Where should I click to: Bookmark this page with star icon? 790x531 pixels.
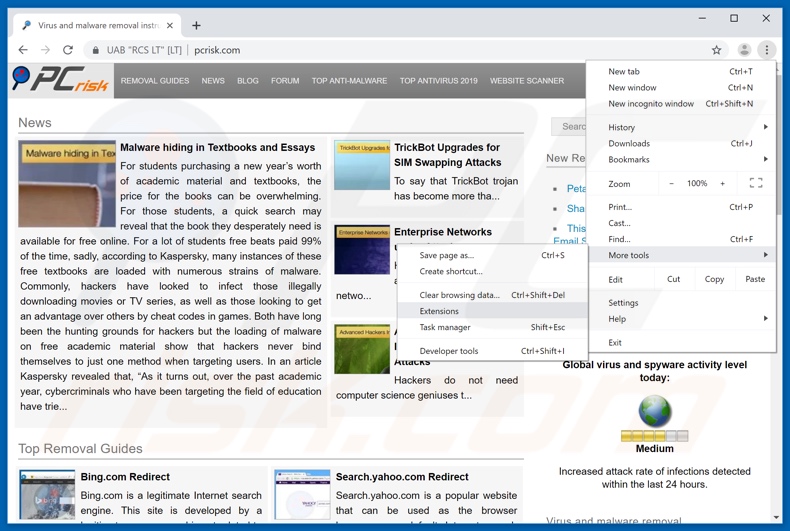pos(716,50)
